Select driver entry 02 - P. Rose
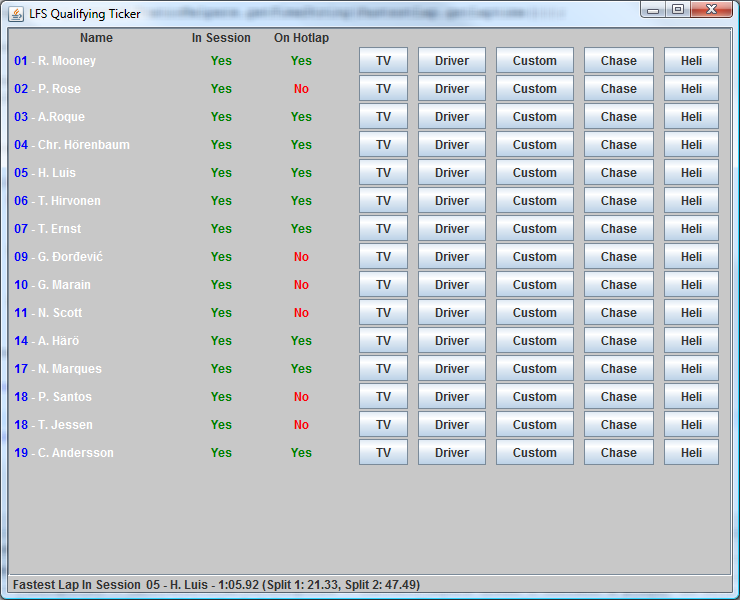 (47, 88)
